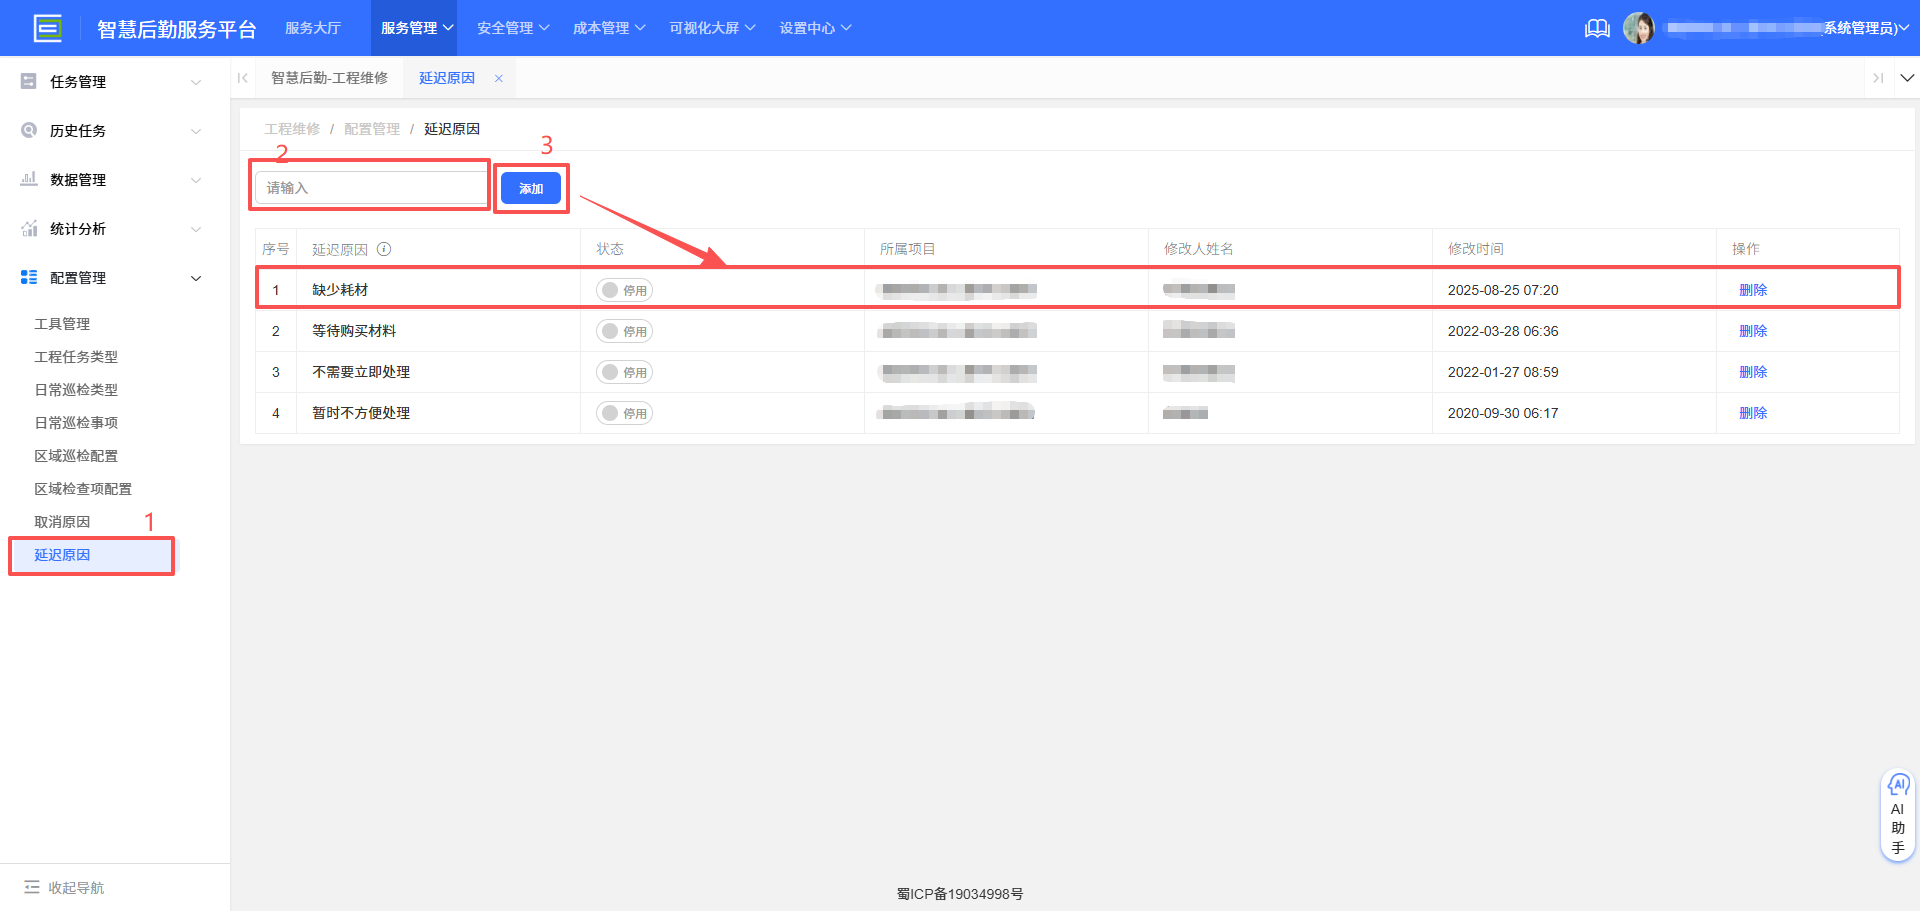Click the 数据管理 chart icon
Image resolution: width=1920 pixels, height=911 pixels.
[28, 179]
